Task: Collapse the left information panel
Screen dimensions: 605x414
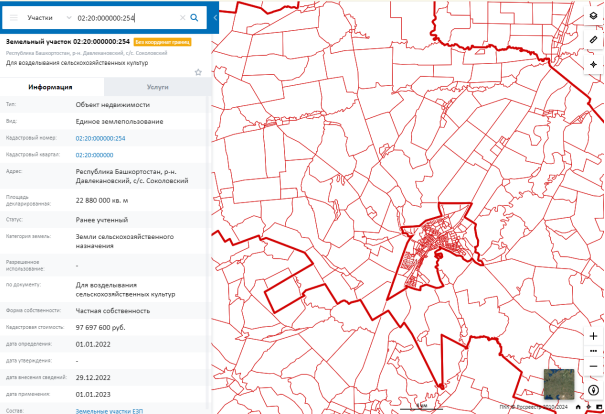Action: (x=215, y=18)
